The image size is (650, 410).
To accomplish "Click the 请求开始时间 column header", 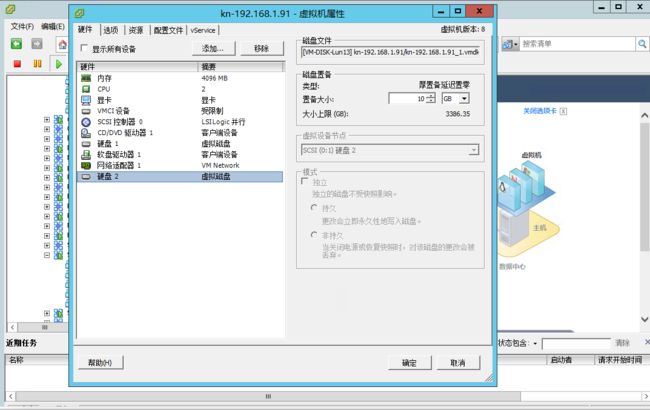I will 620,360.
